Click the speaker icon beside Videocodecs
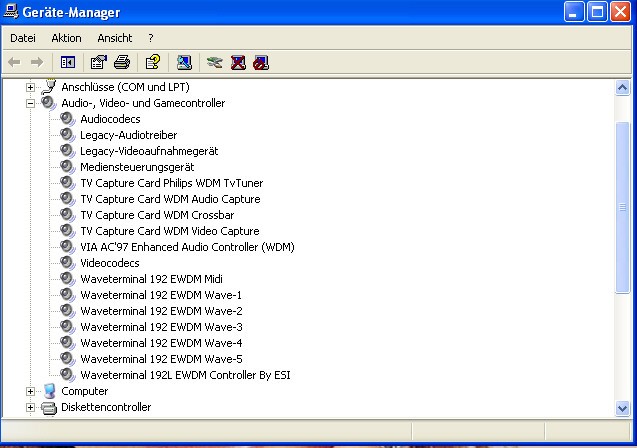 tap(67, 263)
